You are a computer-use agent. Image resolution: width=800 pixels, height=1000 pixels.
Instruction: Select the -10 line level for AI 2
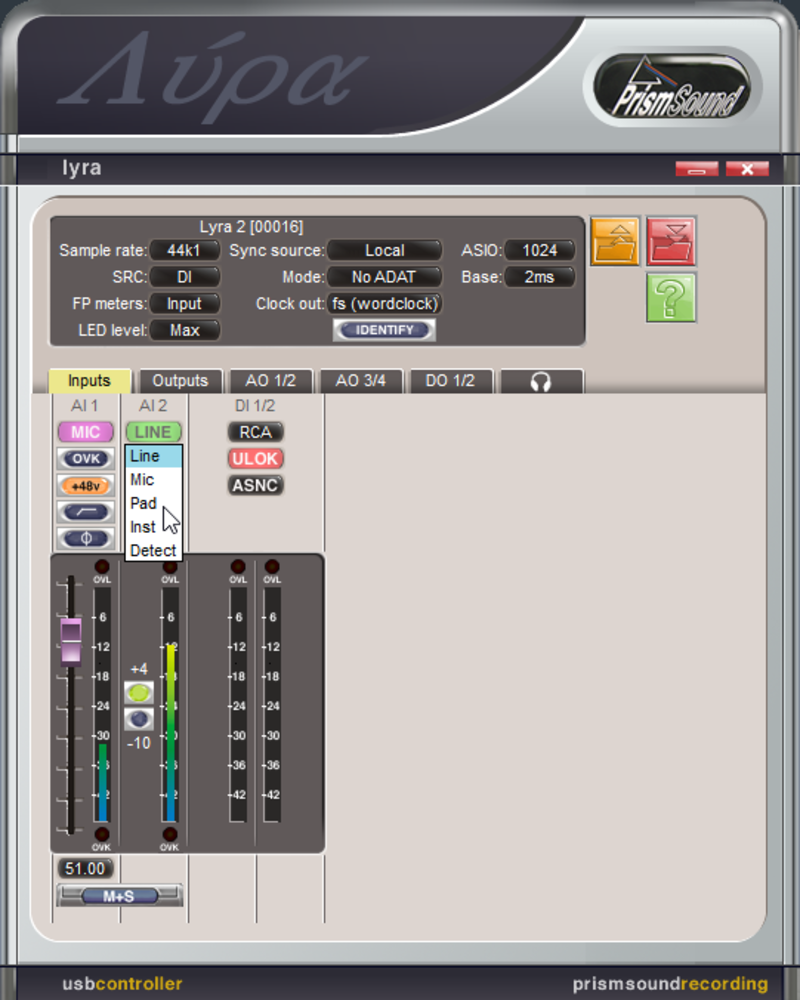click(138, 719)
